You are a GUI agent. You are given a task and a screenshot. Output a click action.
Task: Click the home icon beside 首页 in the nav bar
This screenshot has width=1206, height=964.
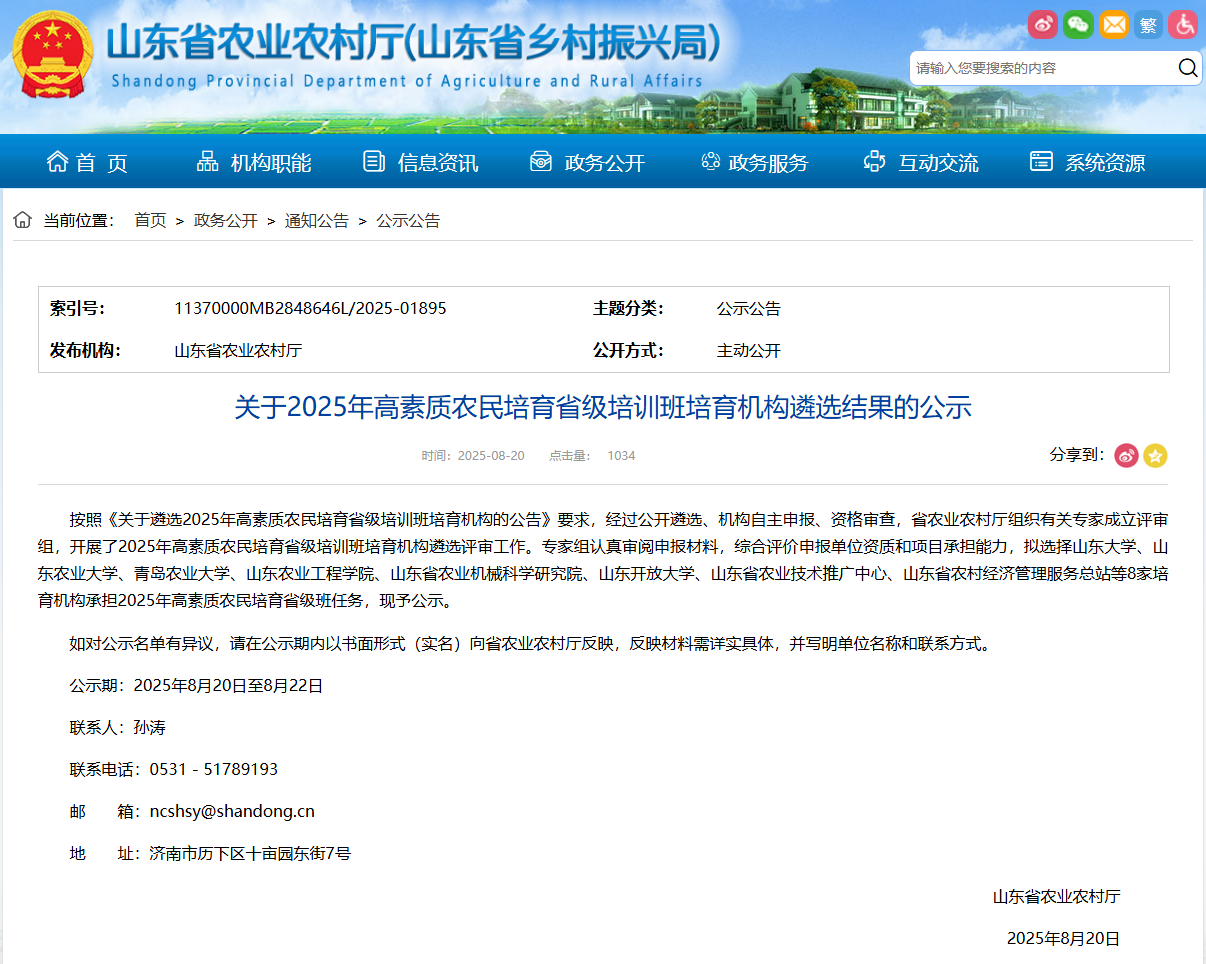pos(57,161)
